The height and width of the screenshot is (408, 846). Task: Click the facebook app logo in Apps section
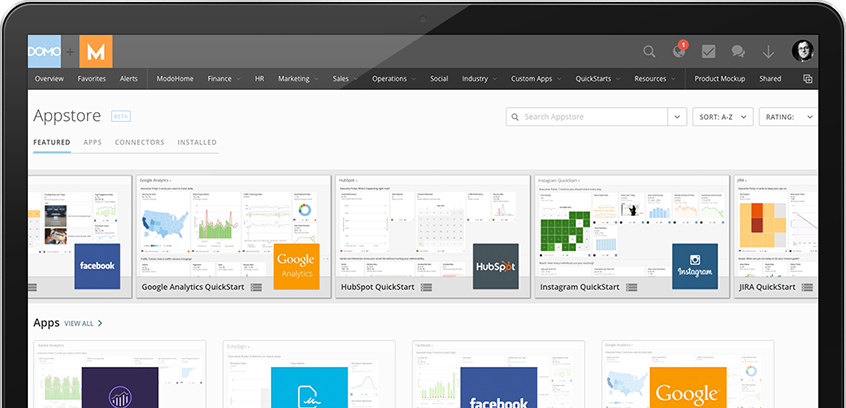pos(499,387)
